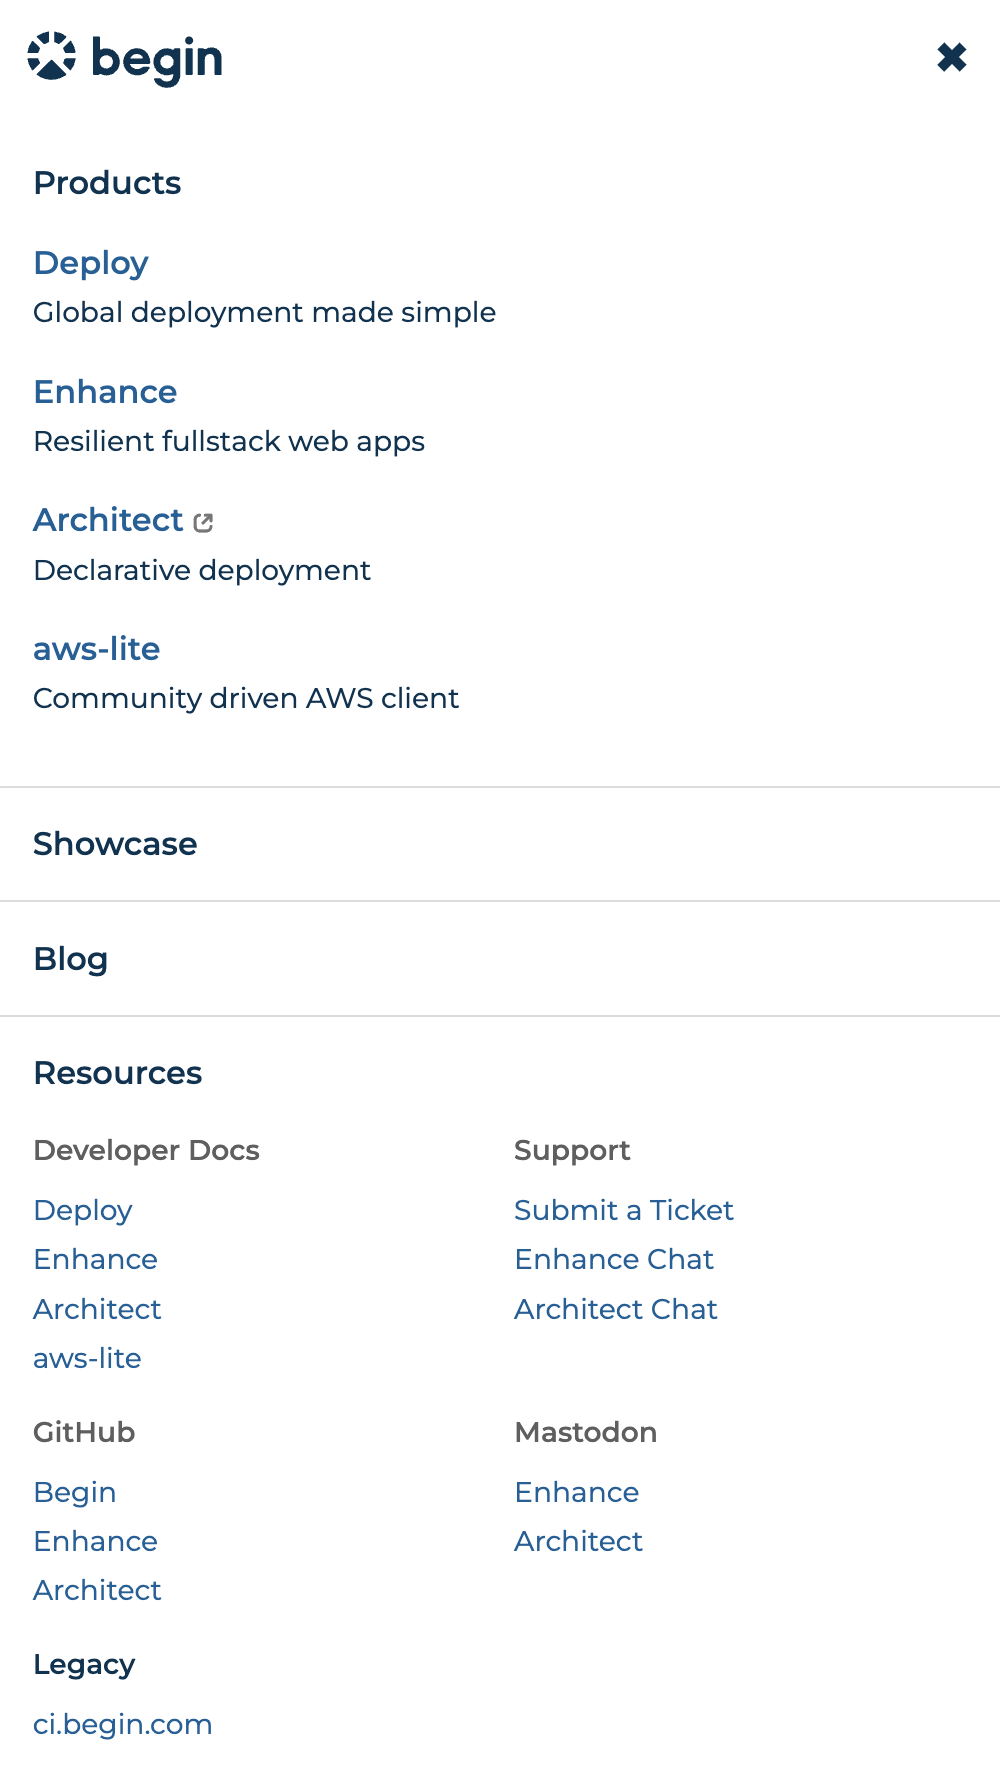Click the 'Mastodon' heading
1000x1780 pixels.
(586, 1432)
